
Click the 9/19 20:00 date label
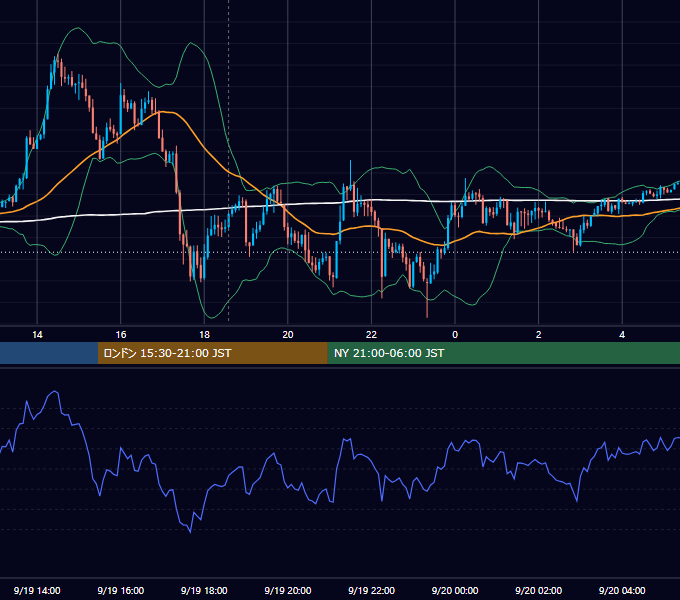point(288,590)
